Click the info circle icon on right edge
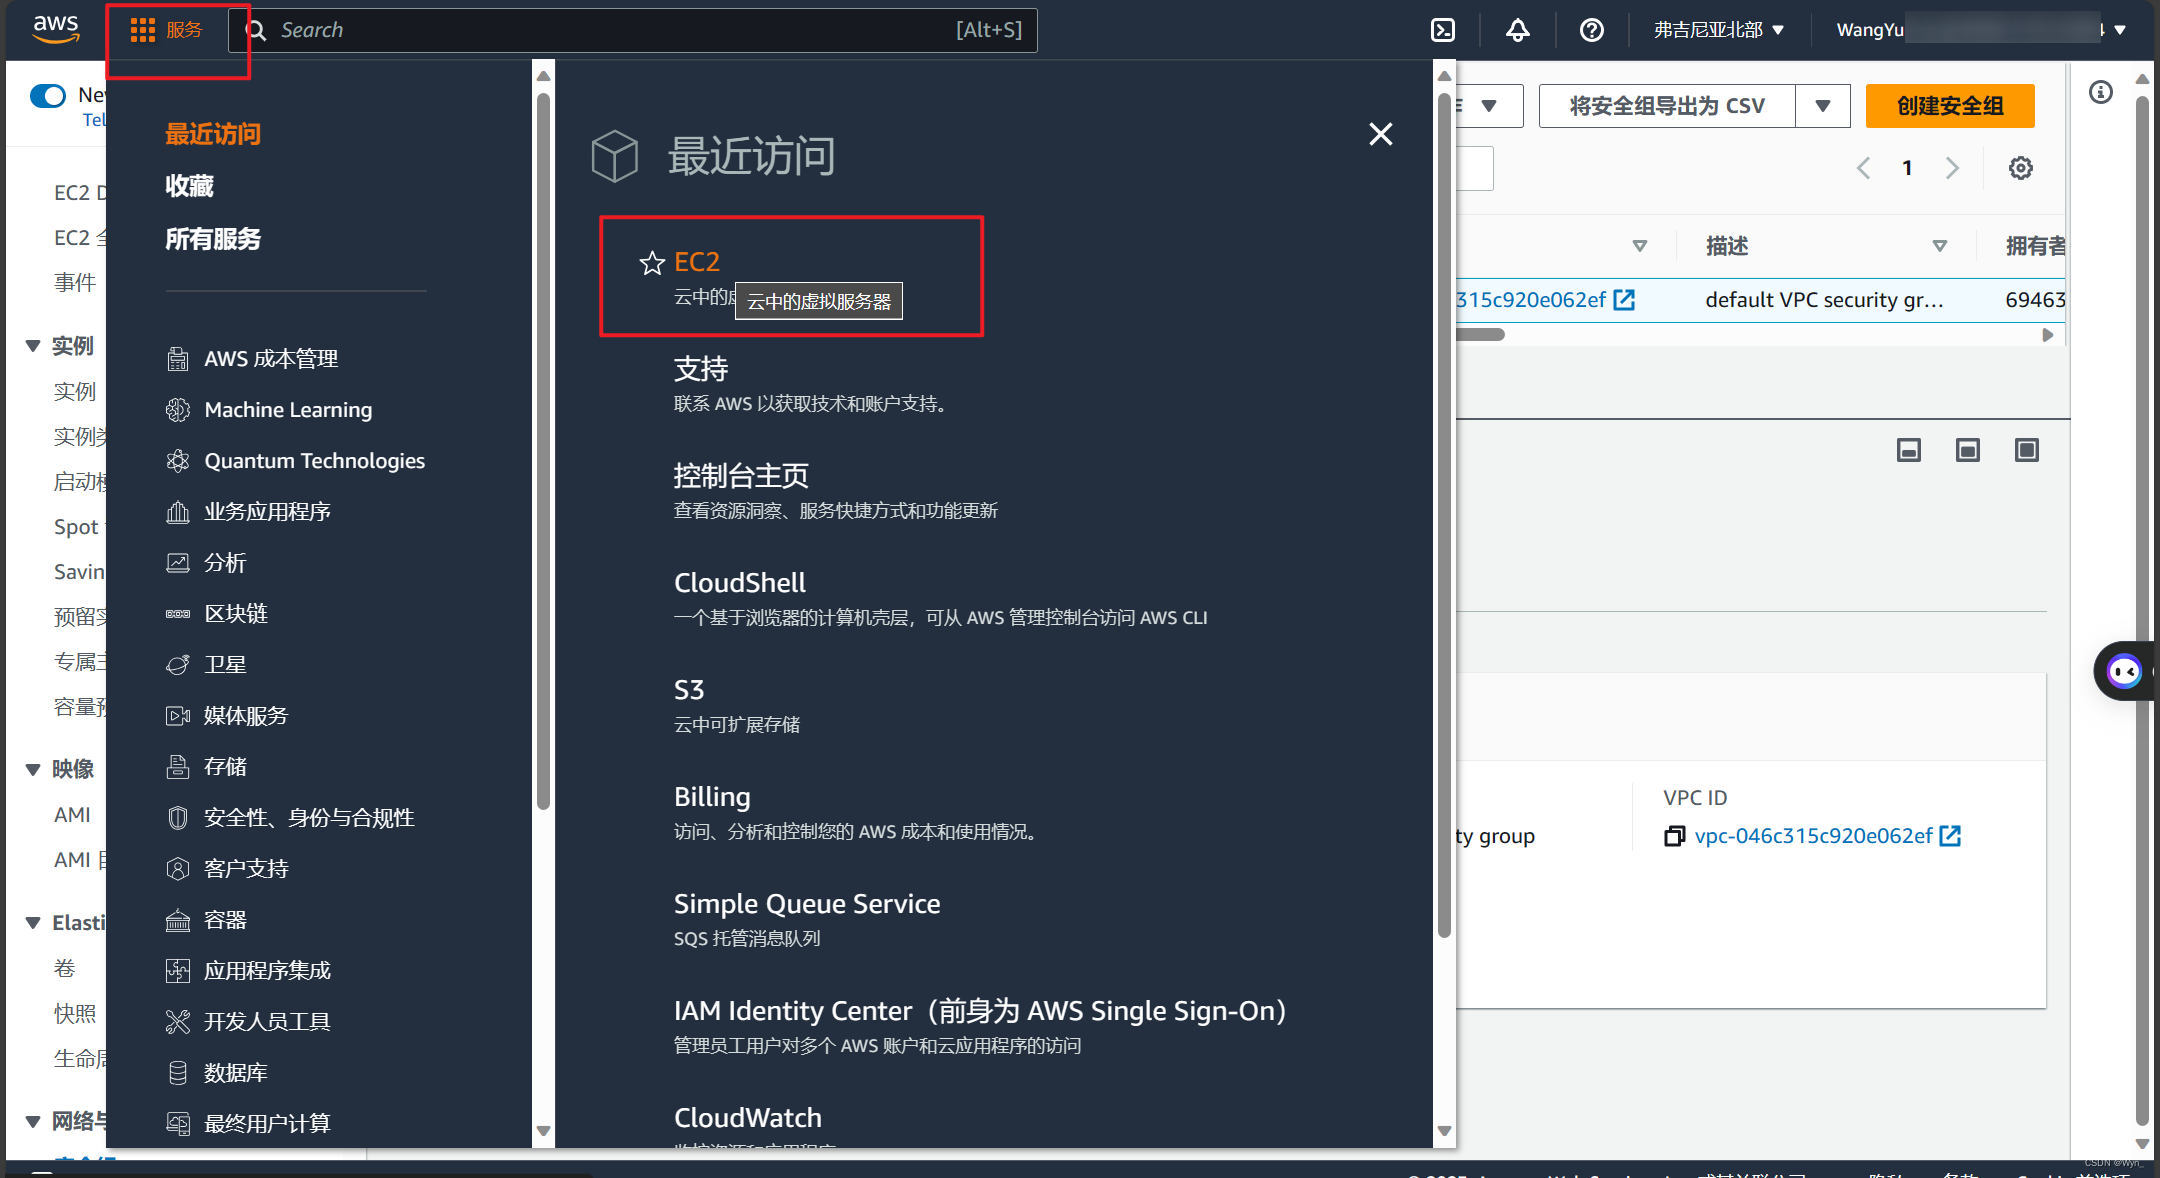The height and width of the screenshot is (1178, 2160). click(x=2101, y=93)
